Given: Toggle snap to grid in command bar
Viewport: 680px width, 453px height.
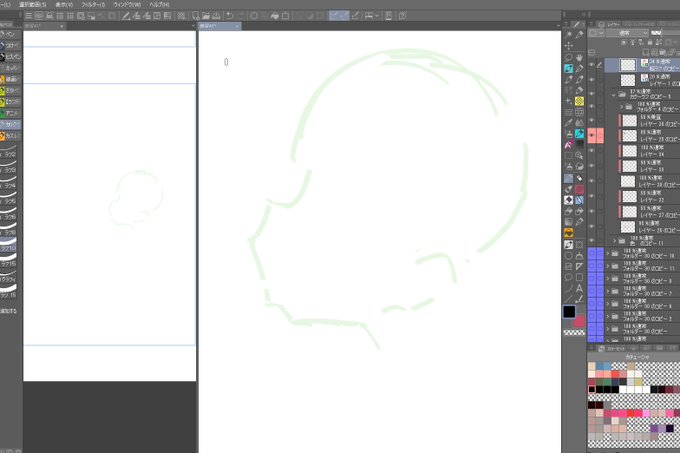Looking at the screenshot, I should 356,16.
